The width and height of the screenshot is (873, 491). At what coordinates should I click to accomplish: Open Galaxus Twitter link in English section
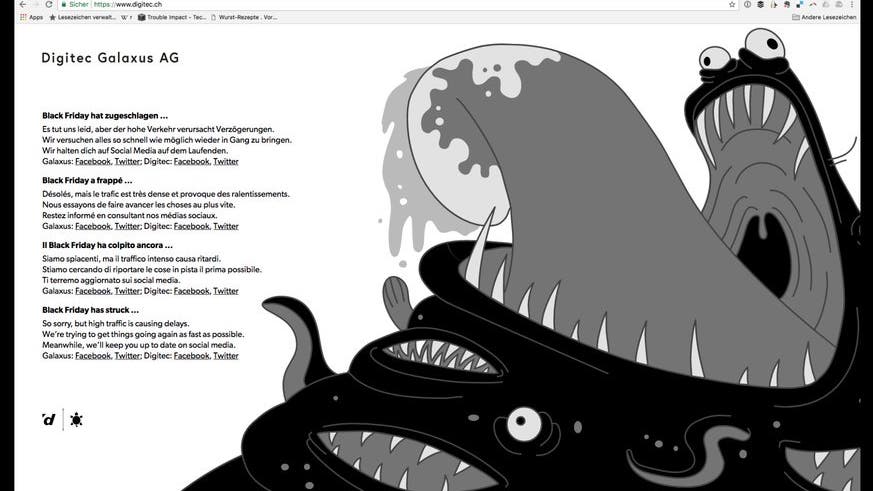coord(127,356)
